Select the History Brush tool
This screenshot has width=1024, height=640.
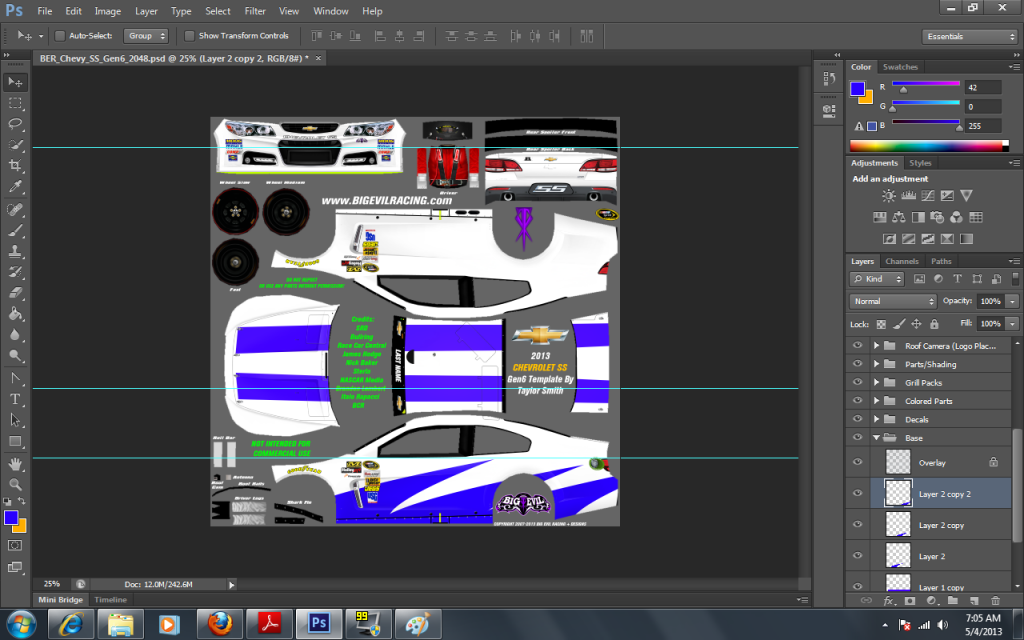coord(15,272)
